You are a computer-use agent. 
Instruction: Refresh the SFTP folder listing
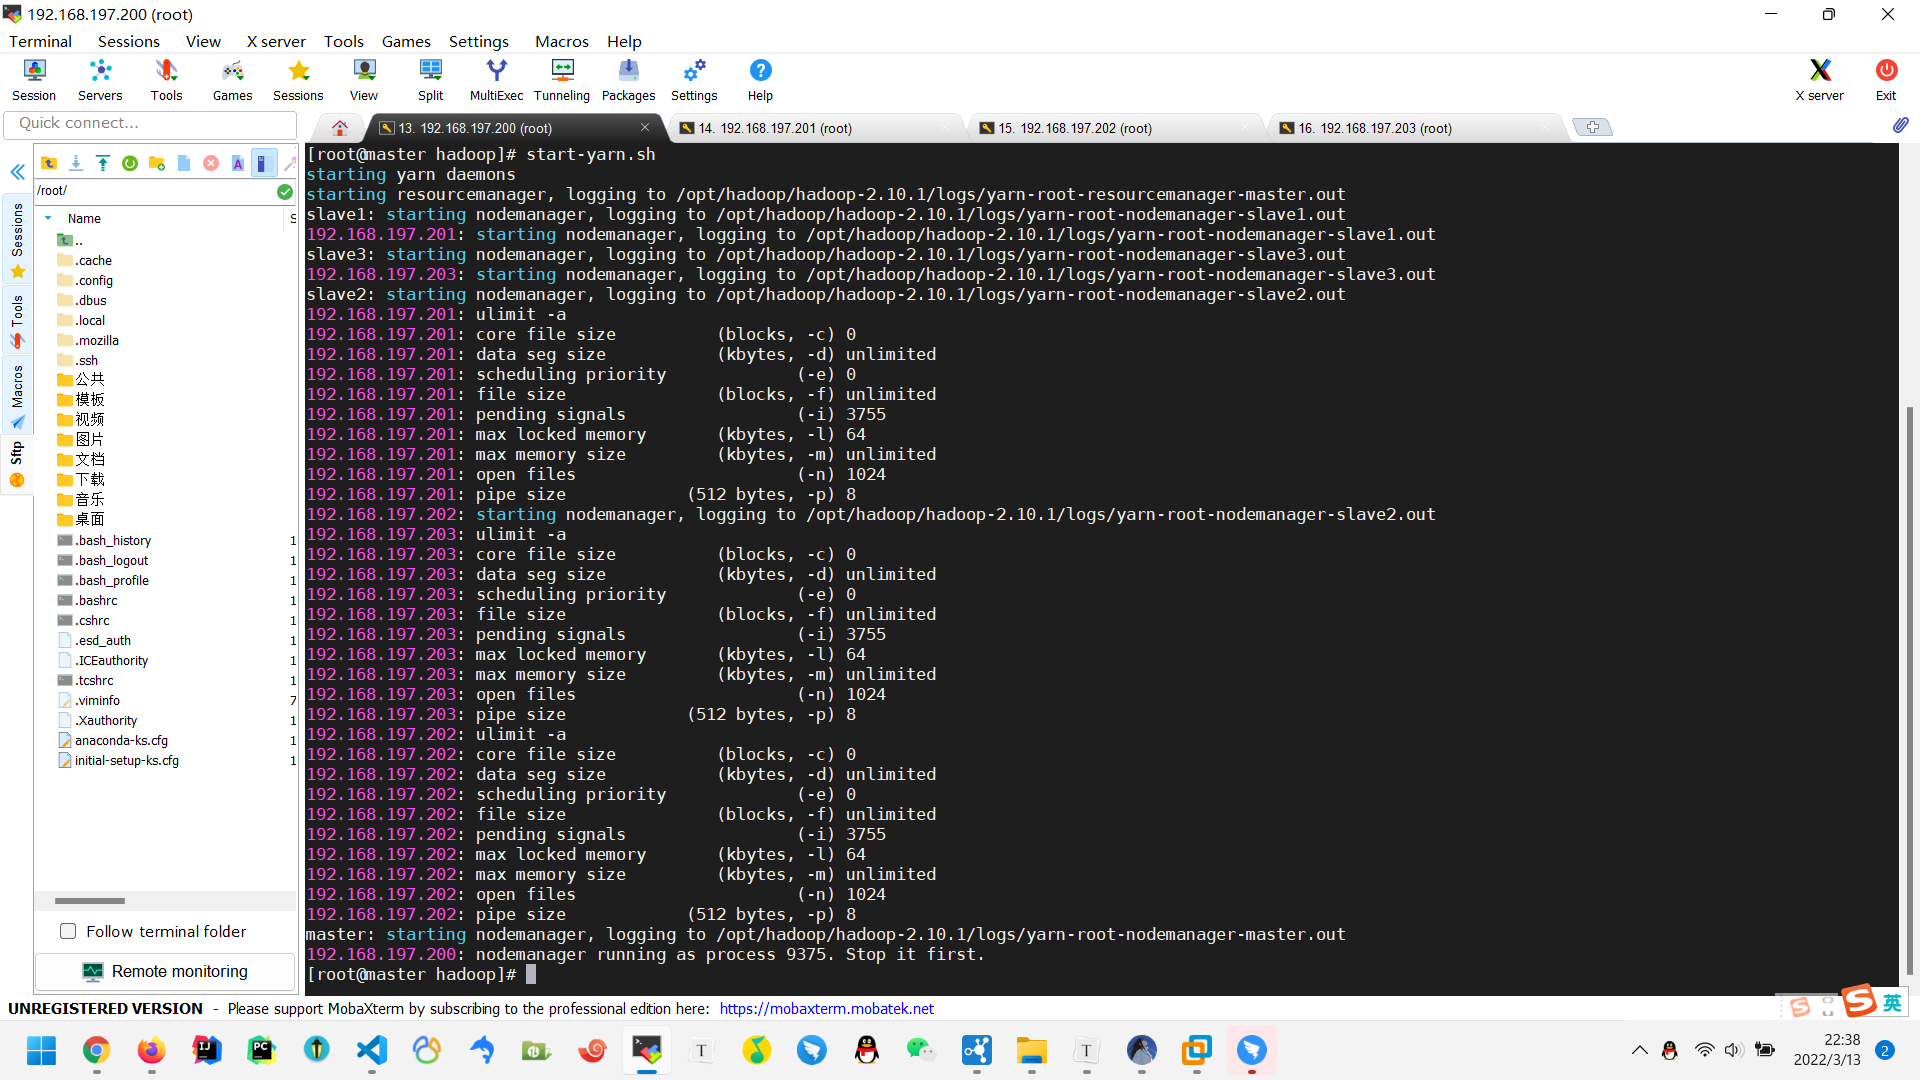pos(129,163)
